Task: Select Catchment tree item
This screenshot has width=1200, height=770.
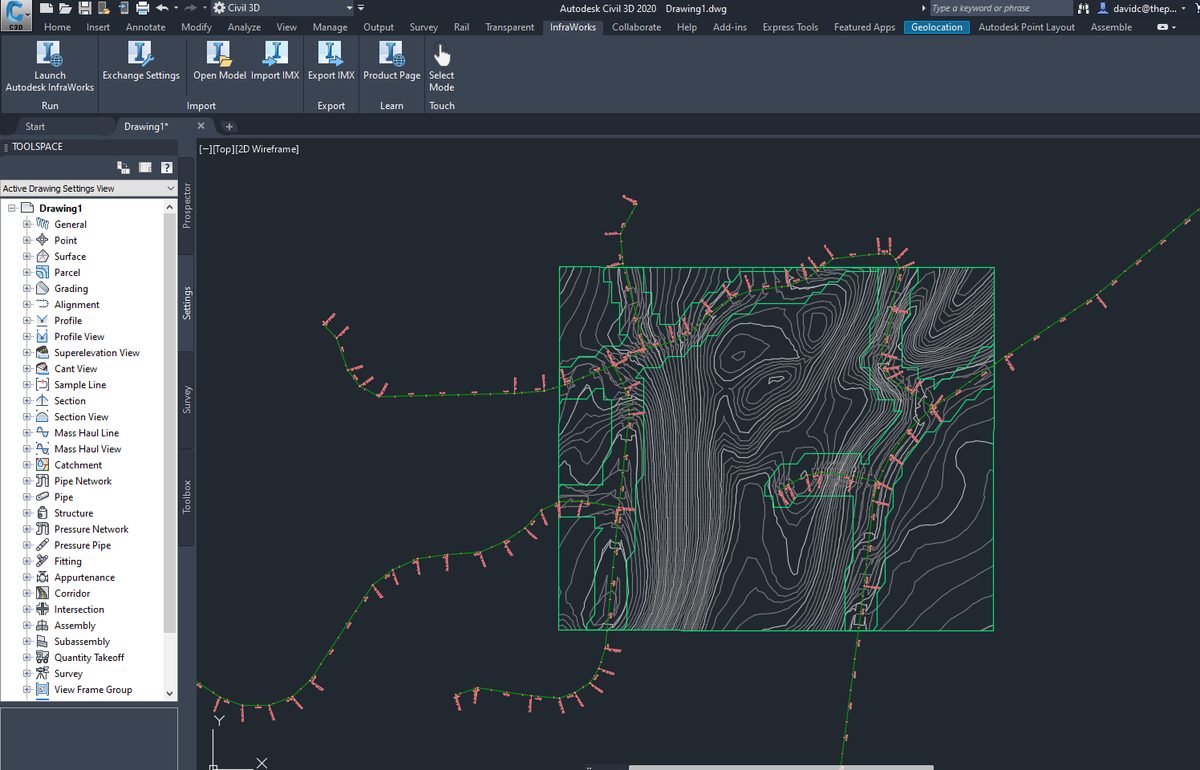Action: pos(78,465)
